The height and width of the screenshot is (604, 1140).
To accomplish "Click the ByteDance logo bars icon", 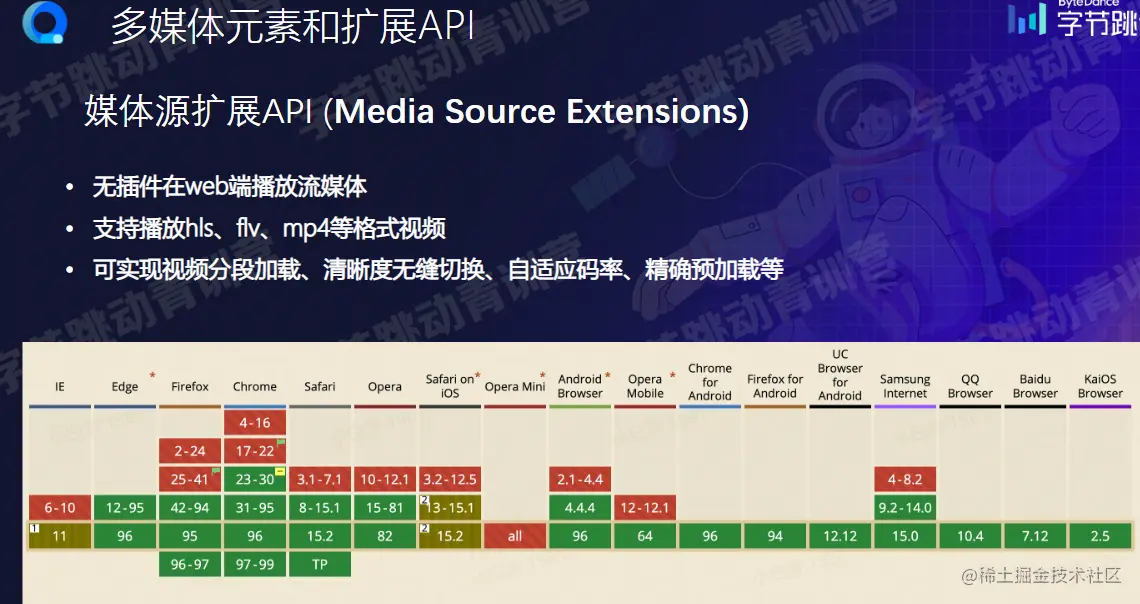I will (x=1027, y=19).
